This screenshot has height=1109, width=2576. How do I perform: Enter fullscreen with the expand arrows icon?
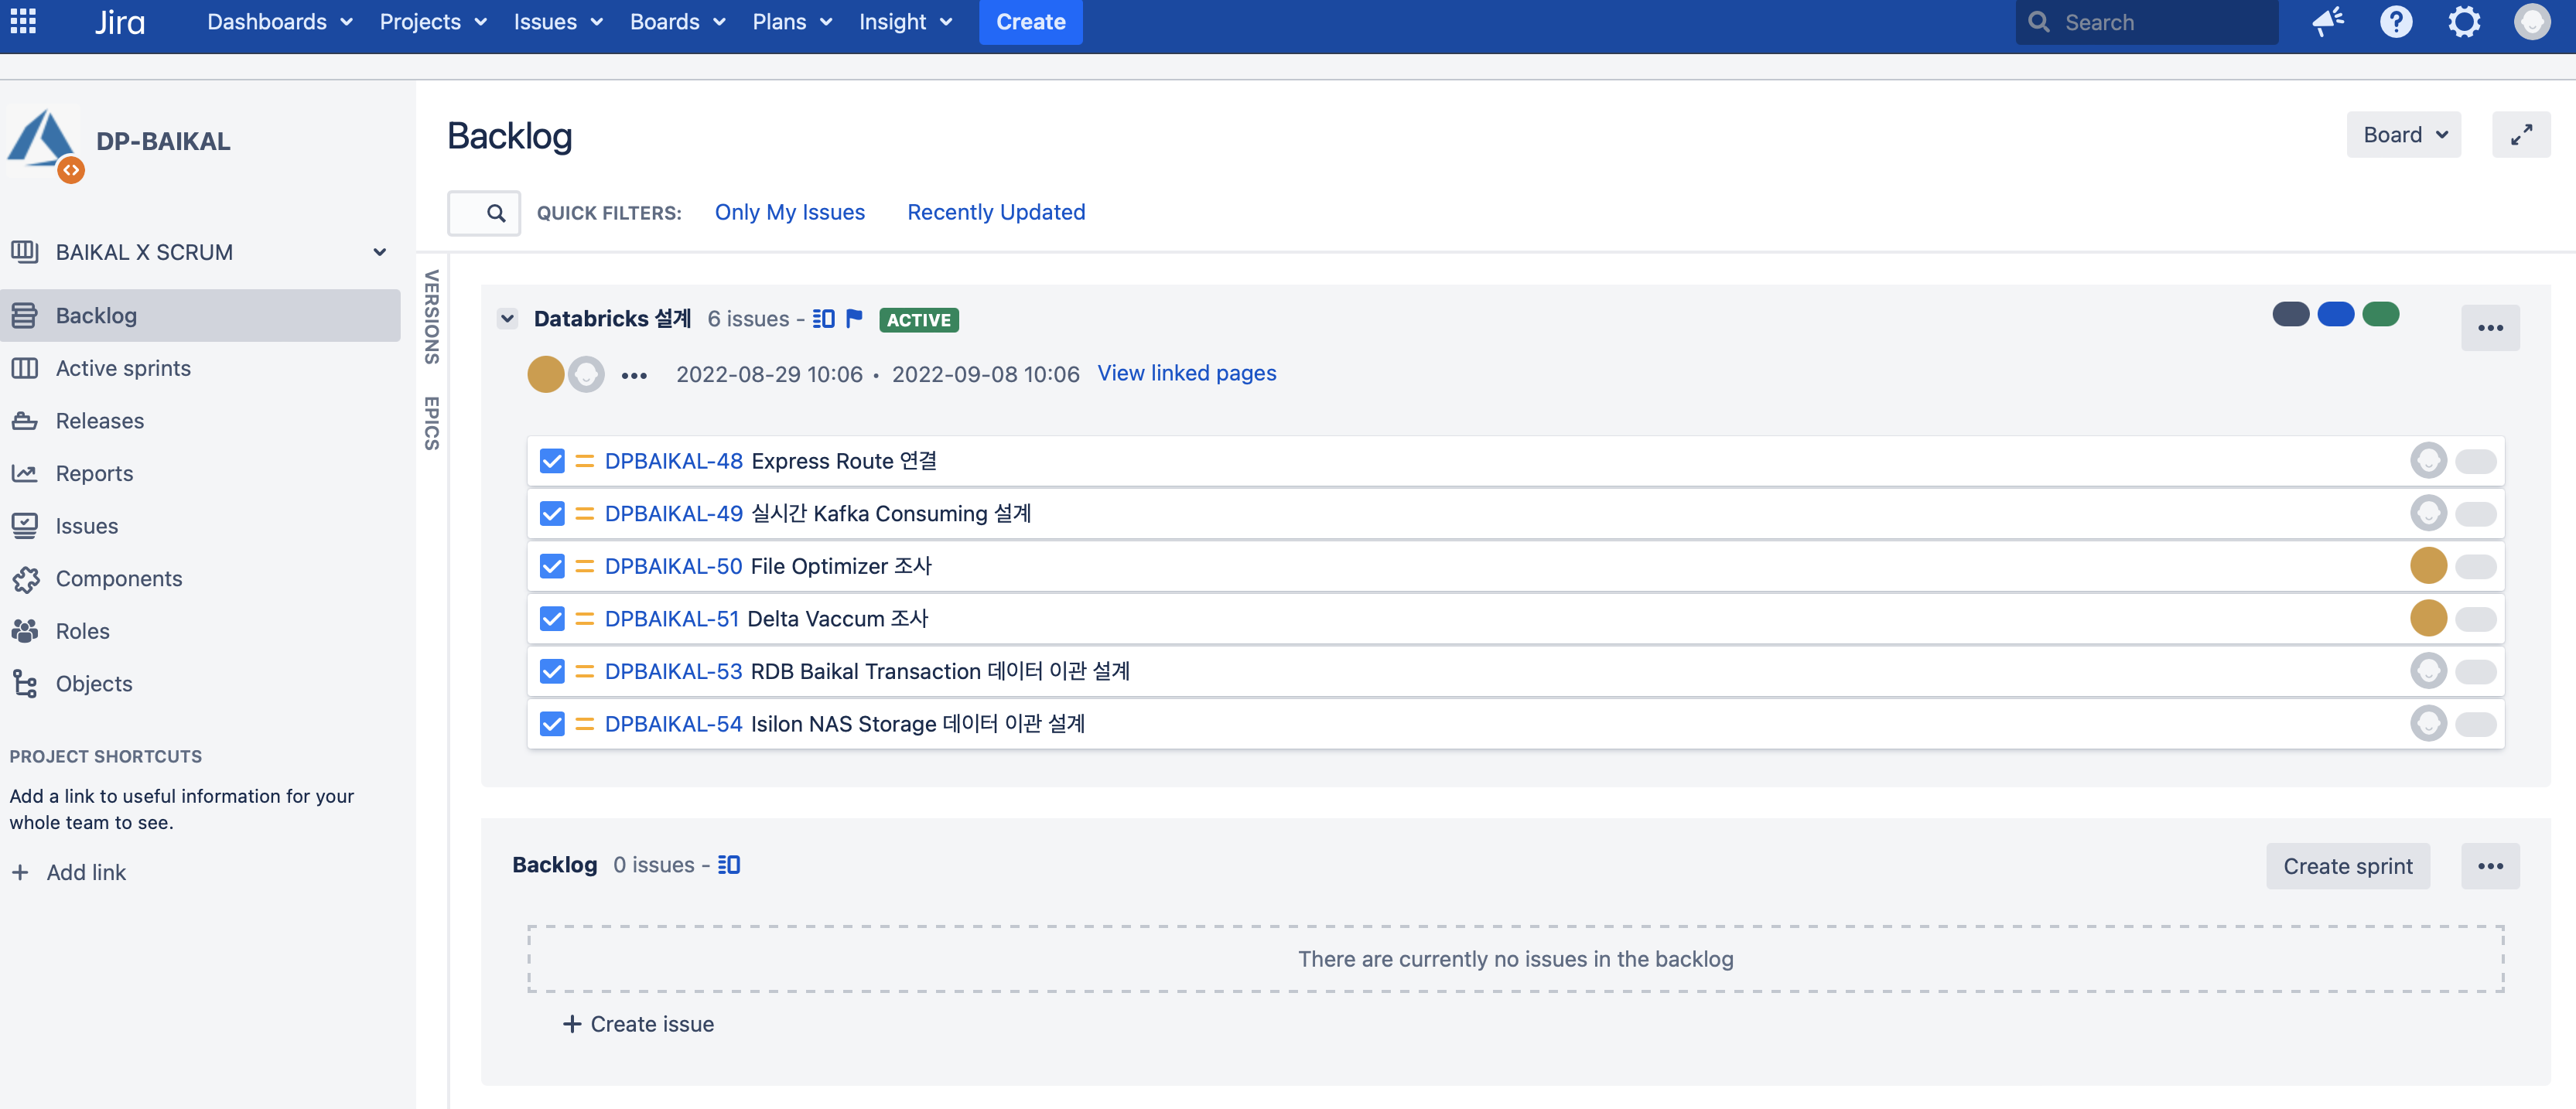click(x=2520, y=134)
